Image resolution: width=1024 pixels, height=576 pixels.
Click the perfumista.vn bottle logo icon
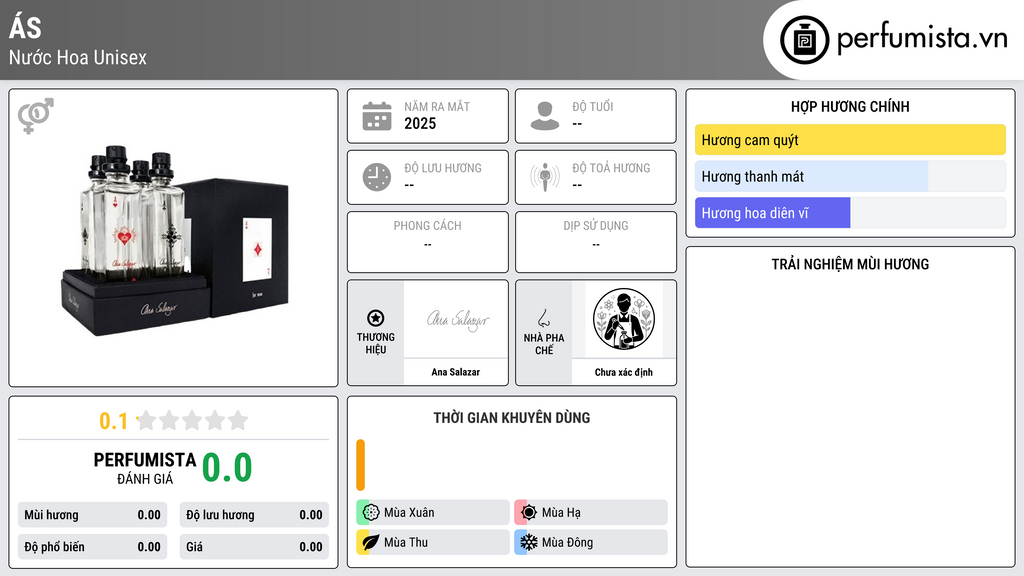pyautogui.click(x=804, y=40)
